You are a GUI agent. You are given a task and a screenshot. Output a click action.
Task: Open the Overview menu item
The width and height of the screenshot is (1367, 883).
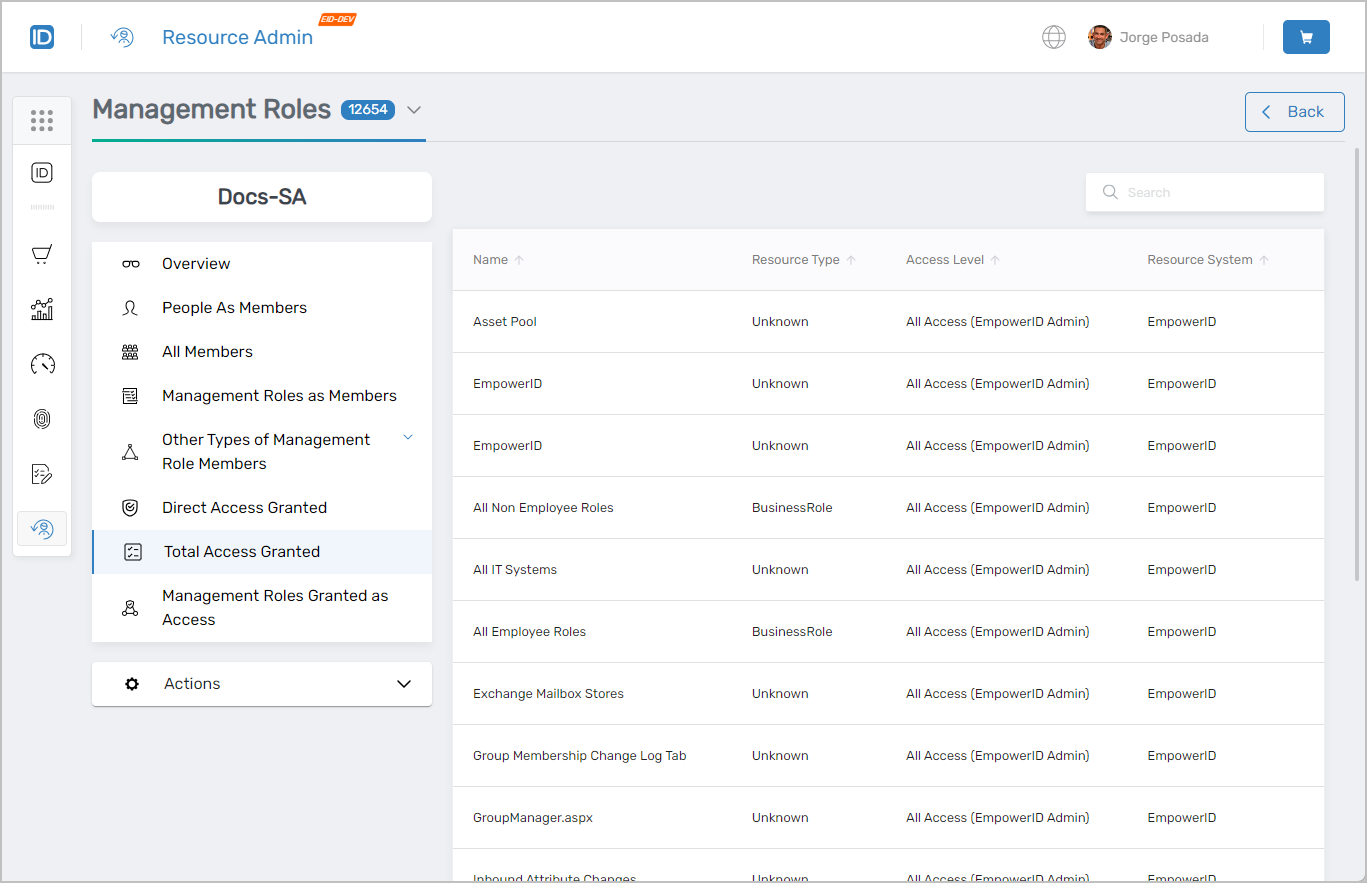pyautogui.click(x=196, y=264)
